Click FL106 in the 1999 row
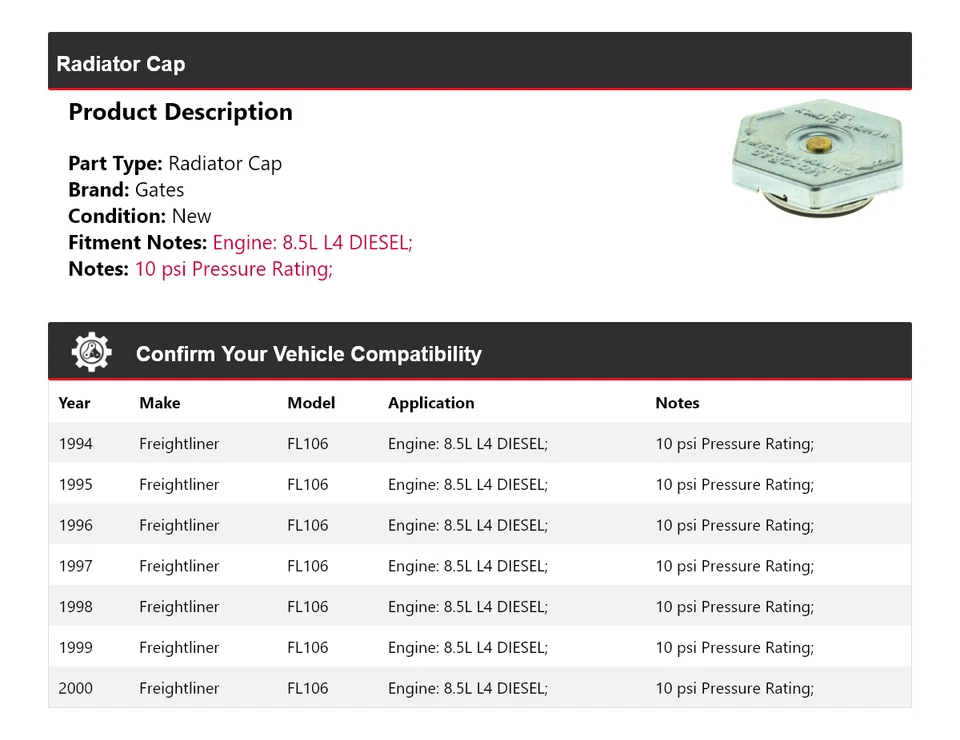The width and height of the screenshot is (960, 740). 308,648
